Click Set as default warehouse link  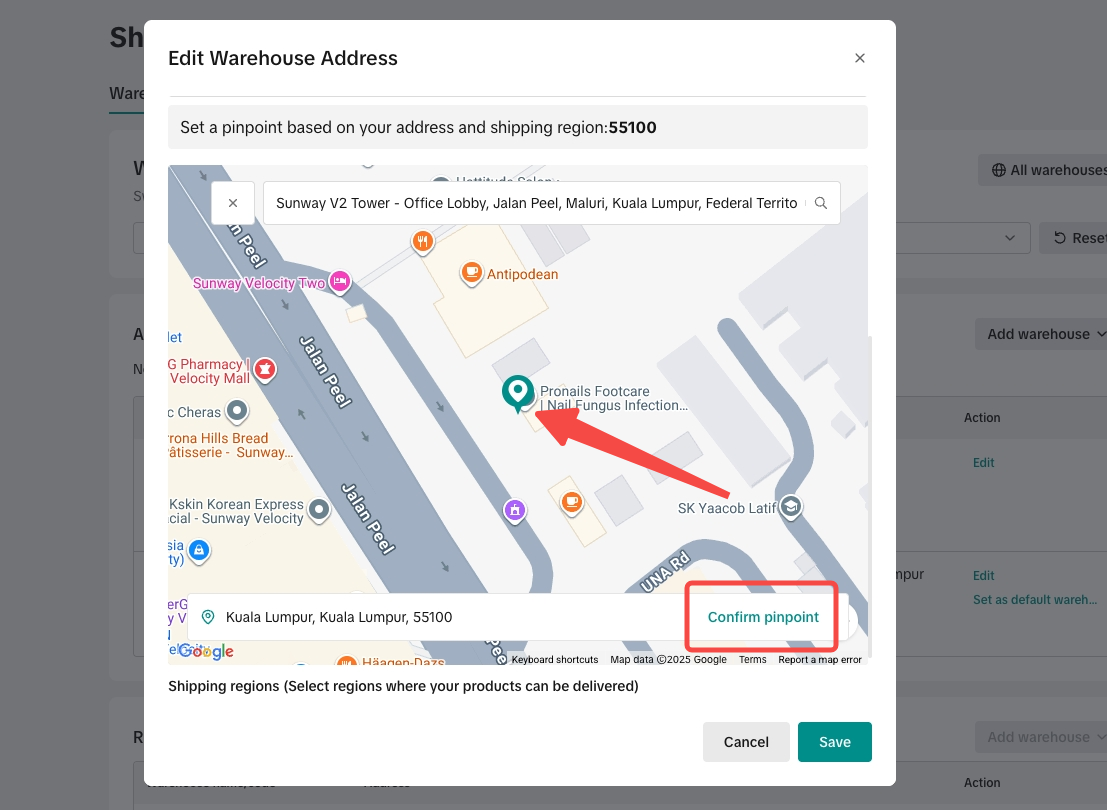click(1035, 600)
